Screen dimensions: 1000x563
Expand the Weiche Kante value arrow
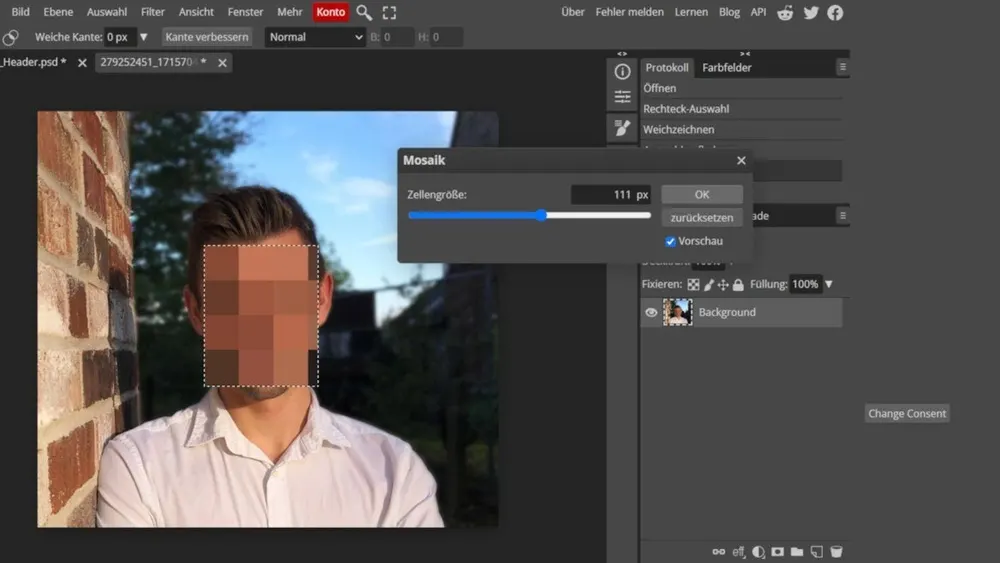pyautogui.click(x=143, y=37)
